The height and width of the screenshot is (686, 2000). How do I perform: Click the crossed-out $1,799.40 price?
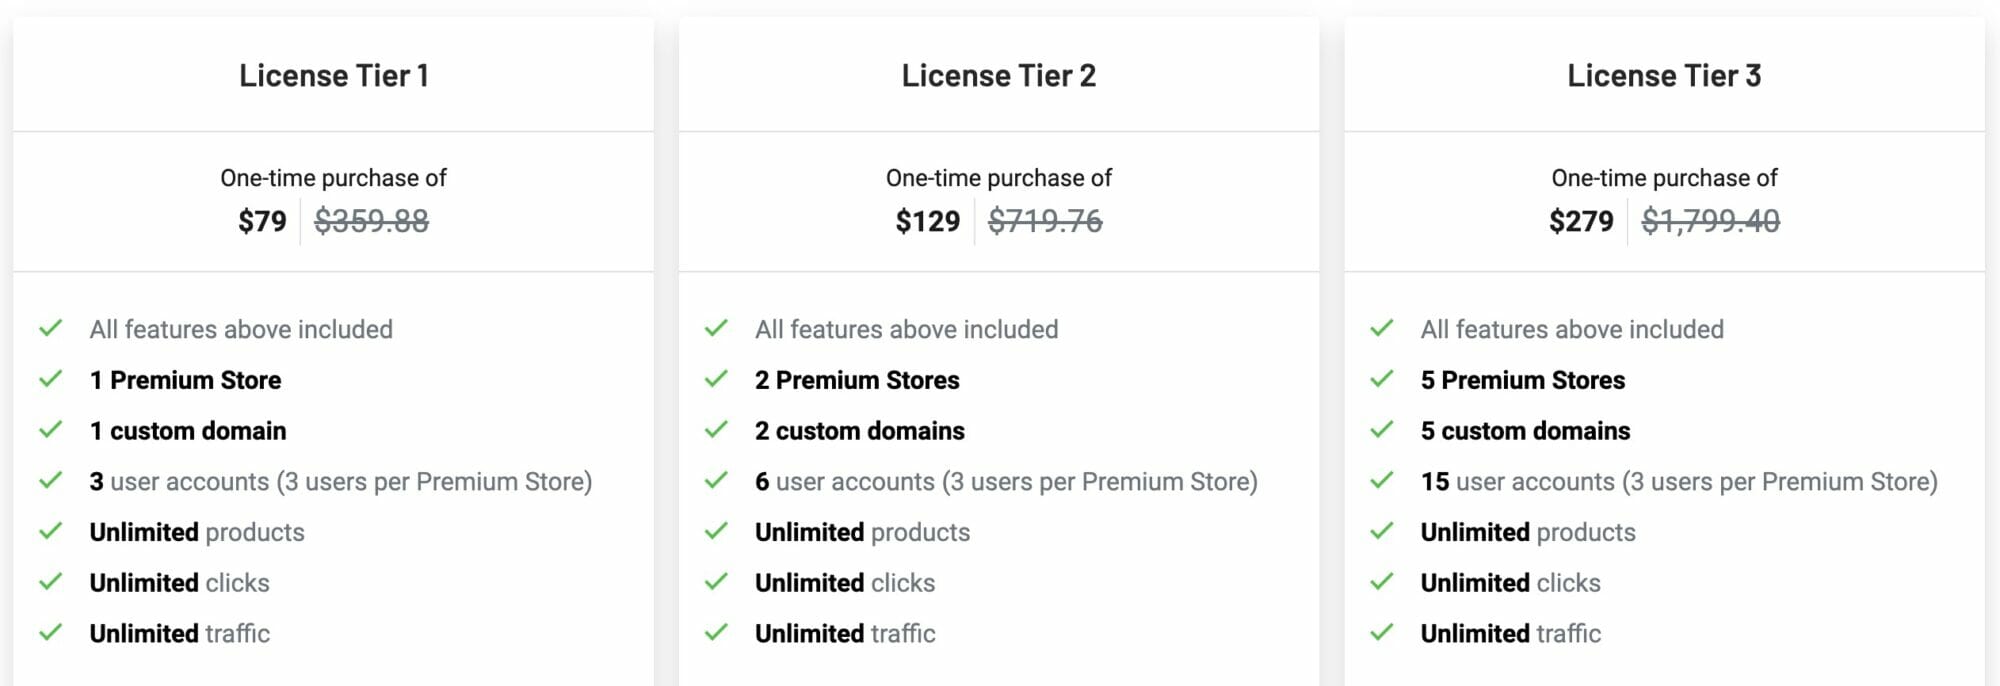[1711, 221]
